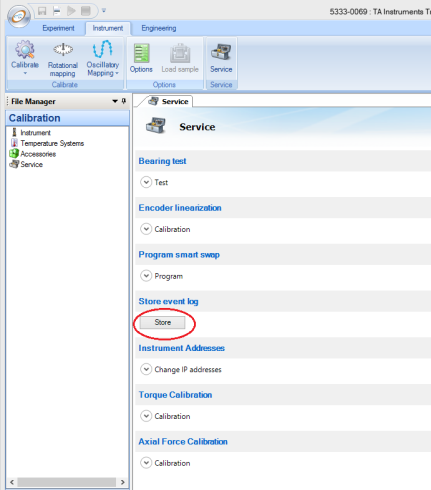
Task: Click the green play icon in quick toolbar
Action: pyautogui.click(x=71, y=11)
